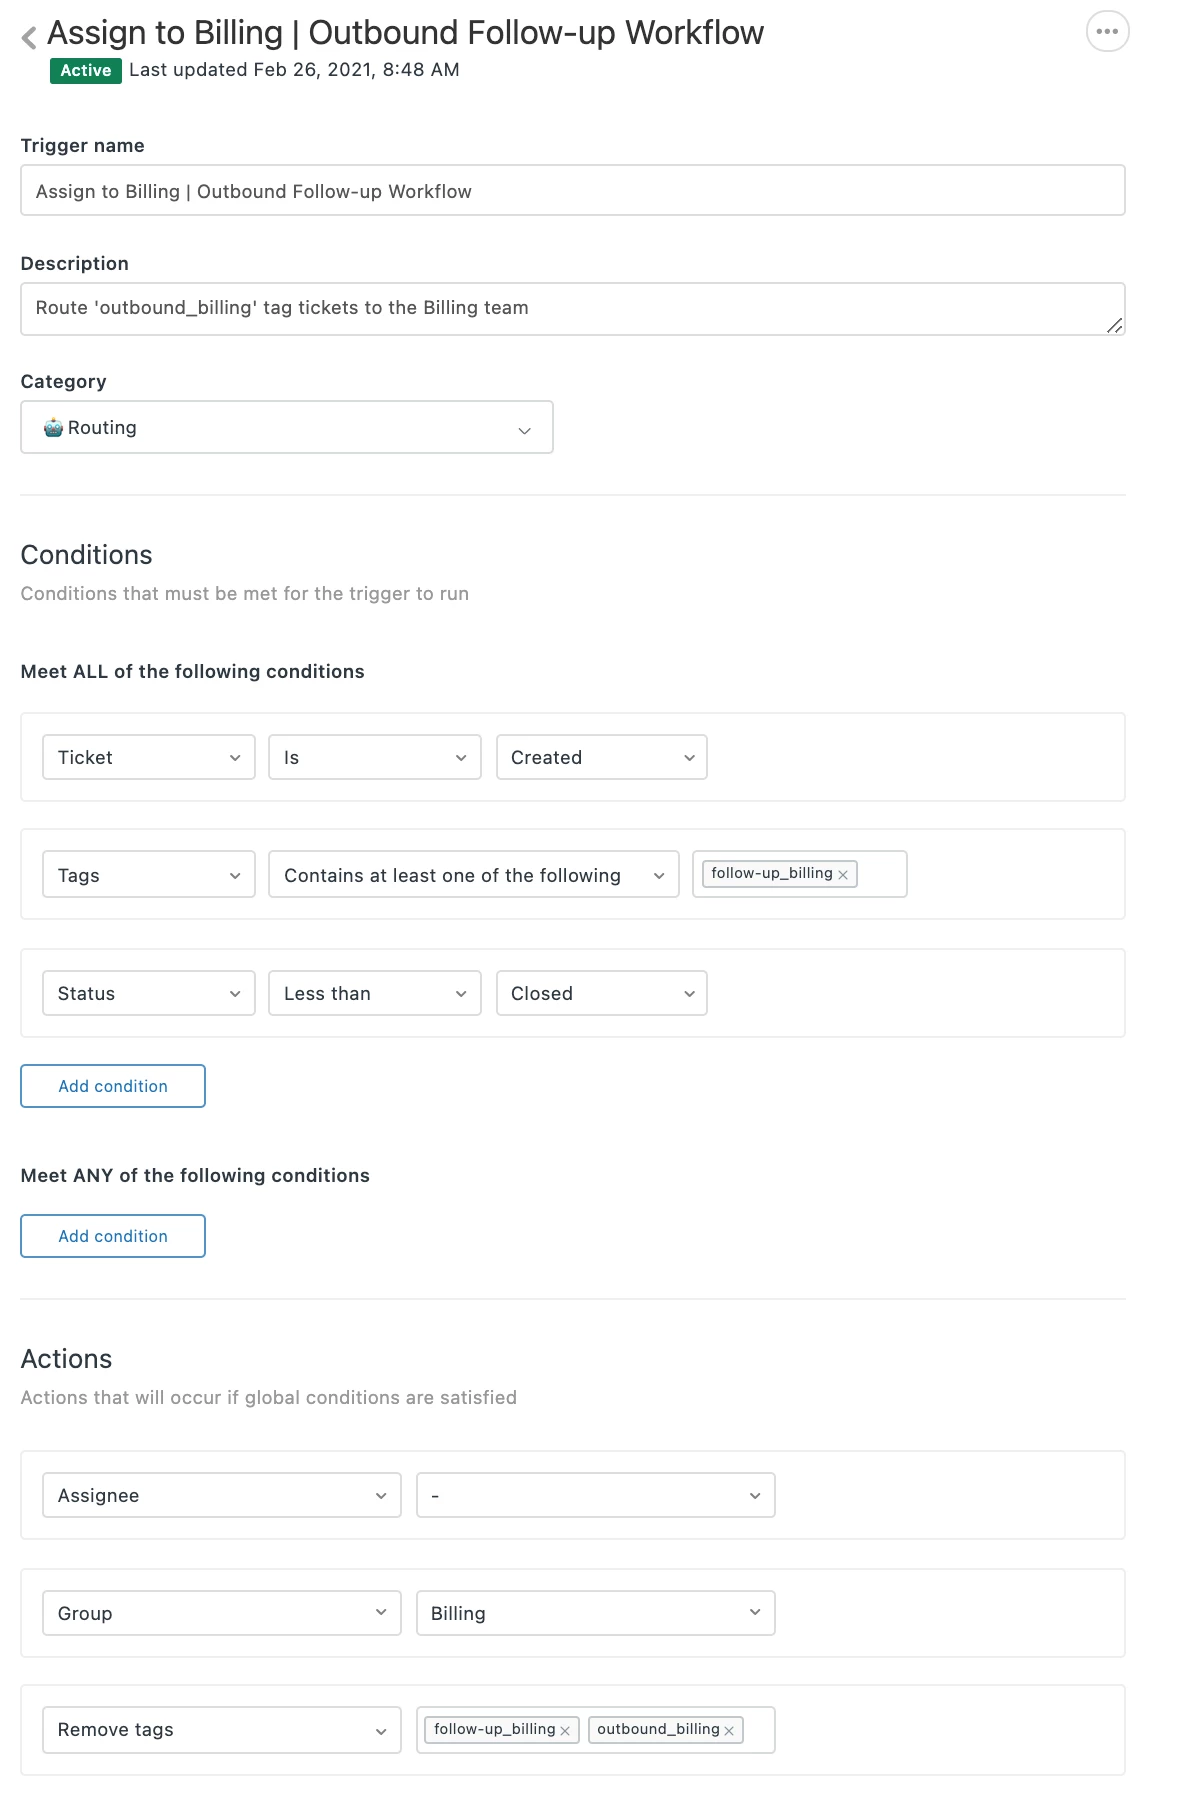Screen dimensions: 1188x1796
Task: Open the Created value dropdown
Action: [601, 758]
